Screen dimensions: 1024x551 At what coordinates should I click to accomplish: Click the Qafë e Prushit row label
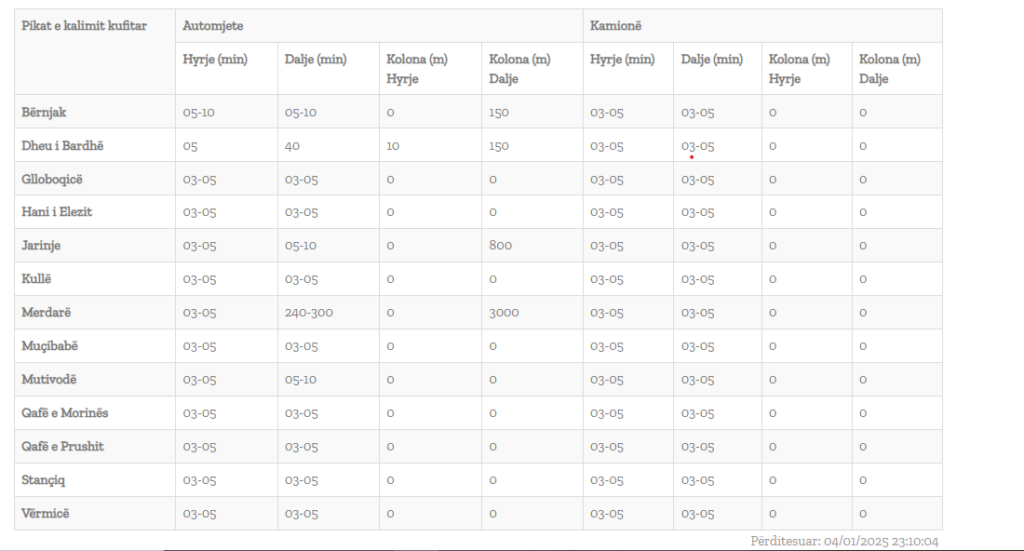pos(63,447)
